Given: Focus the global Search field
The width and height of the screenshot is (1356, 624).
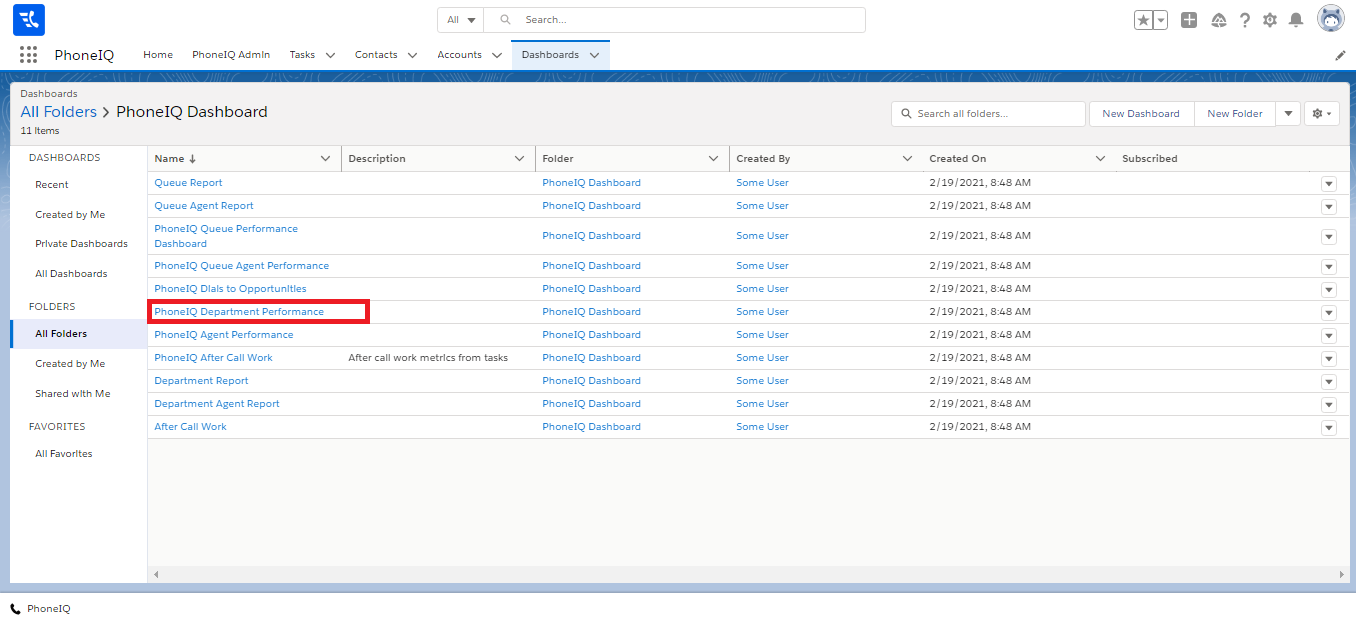Looking at the screenshot, I should point(675,20).
